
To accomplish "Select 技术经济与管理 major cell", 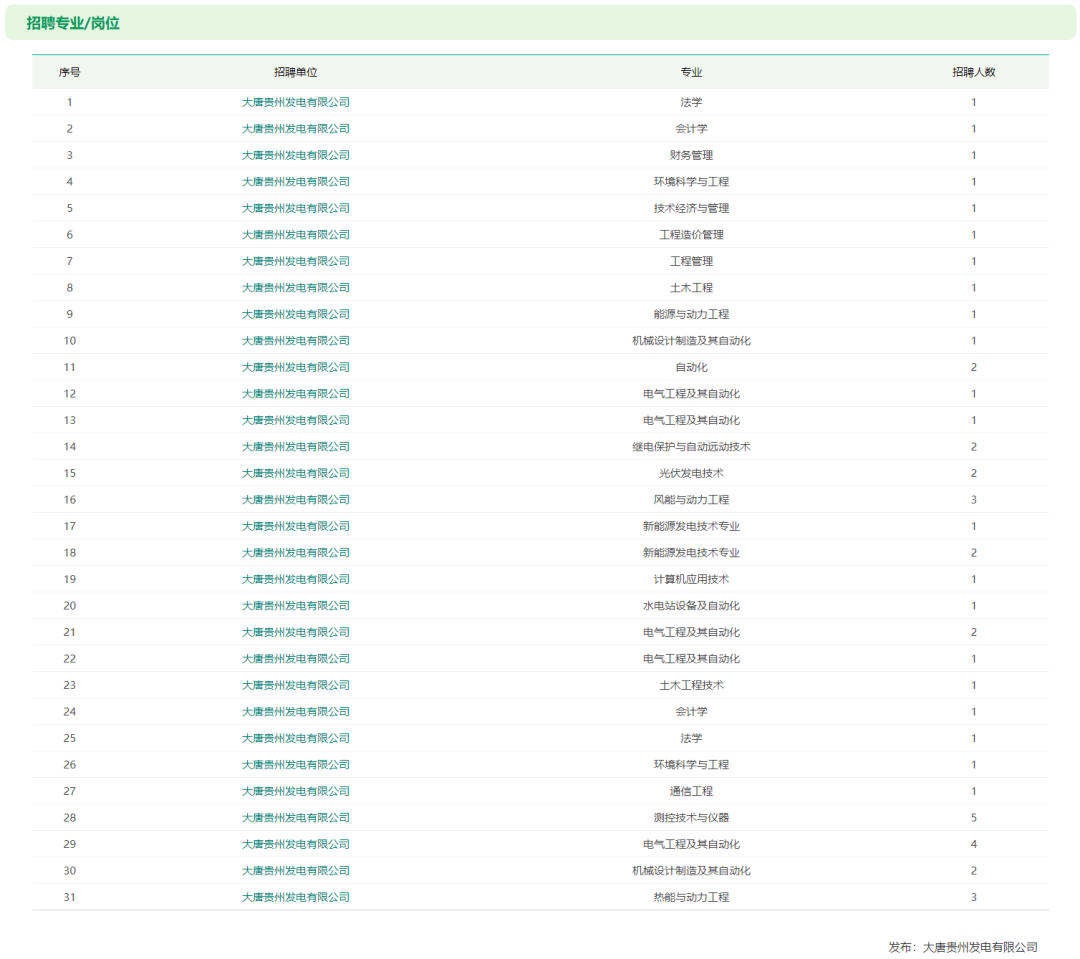I will tap(692, 208).
